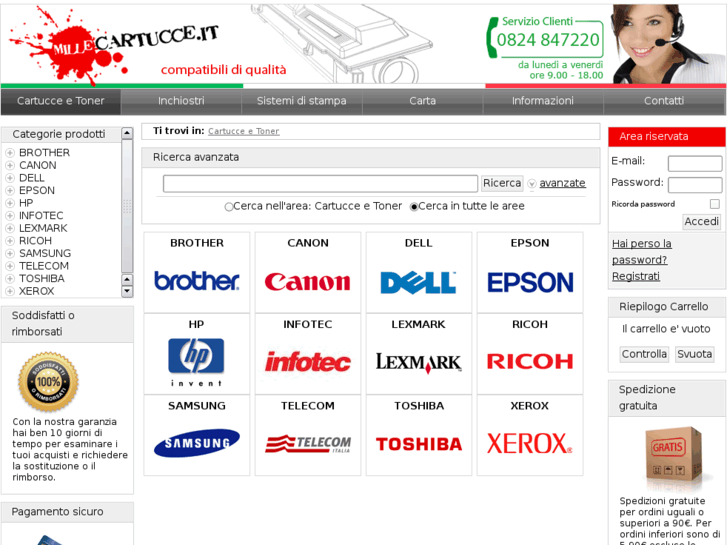
Task: Expand the HP category tree node
Action: click(10, 203)
